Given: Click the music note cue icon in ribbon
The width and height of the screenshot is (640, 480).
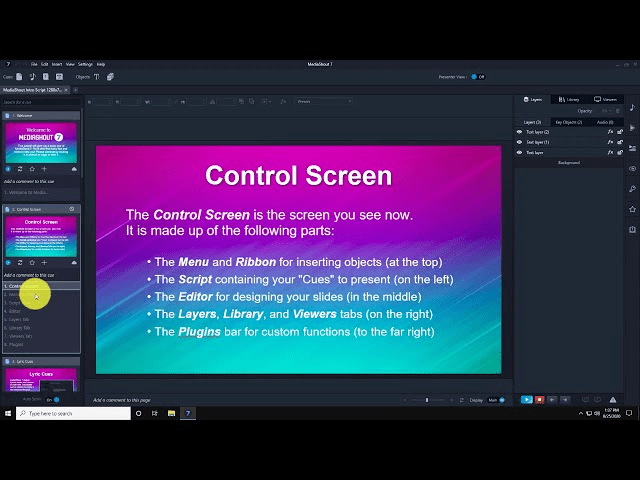Looking at the screenshot, I should pos(33,76).
